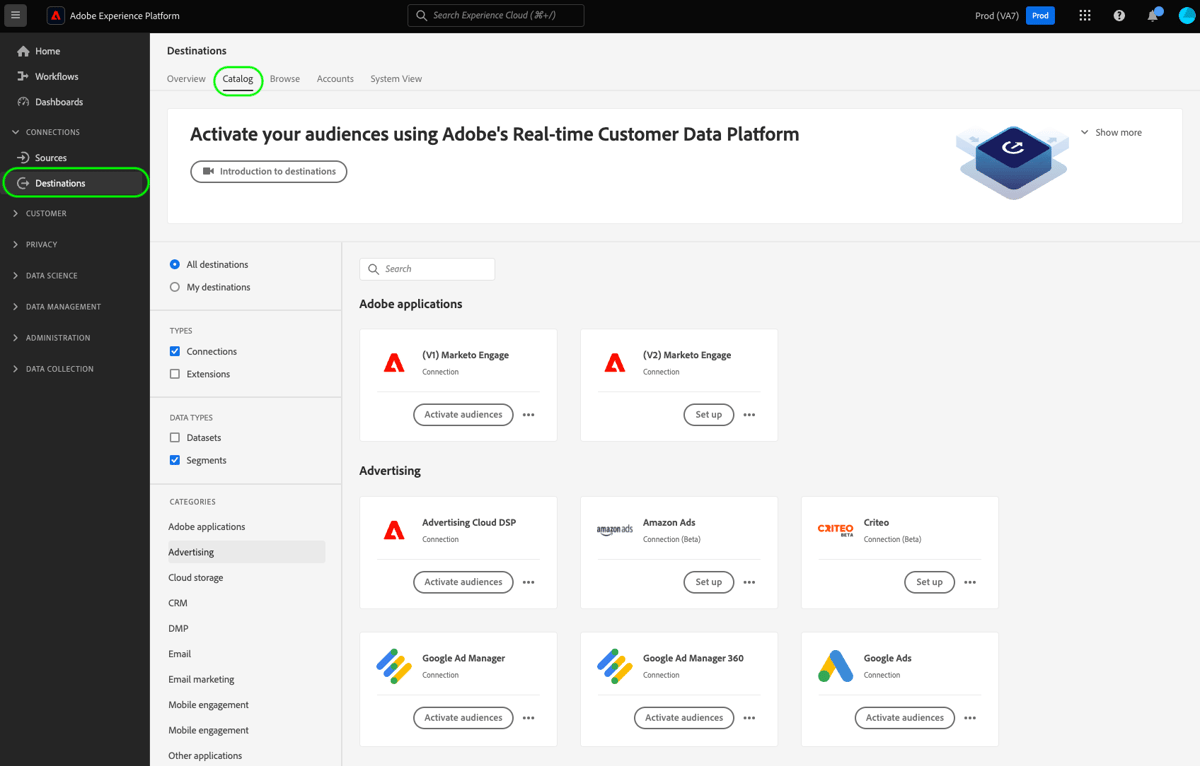Switch to the Browse tab

point(285,78)
